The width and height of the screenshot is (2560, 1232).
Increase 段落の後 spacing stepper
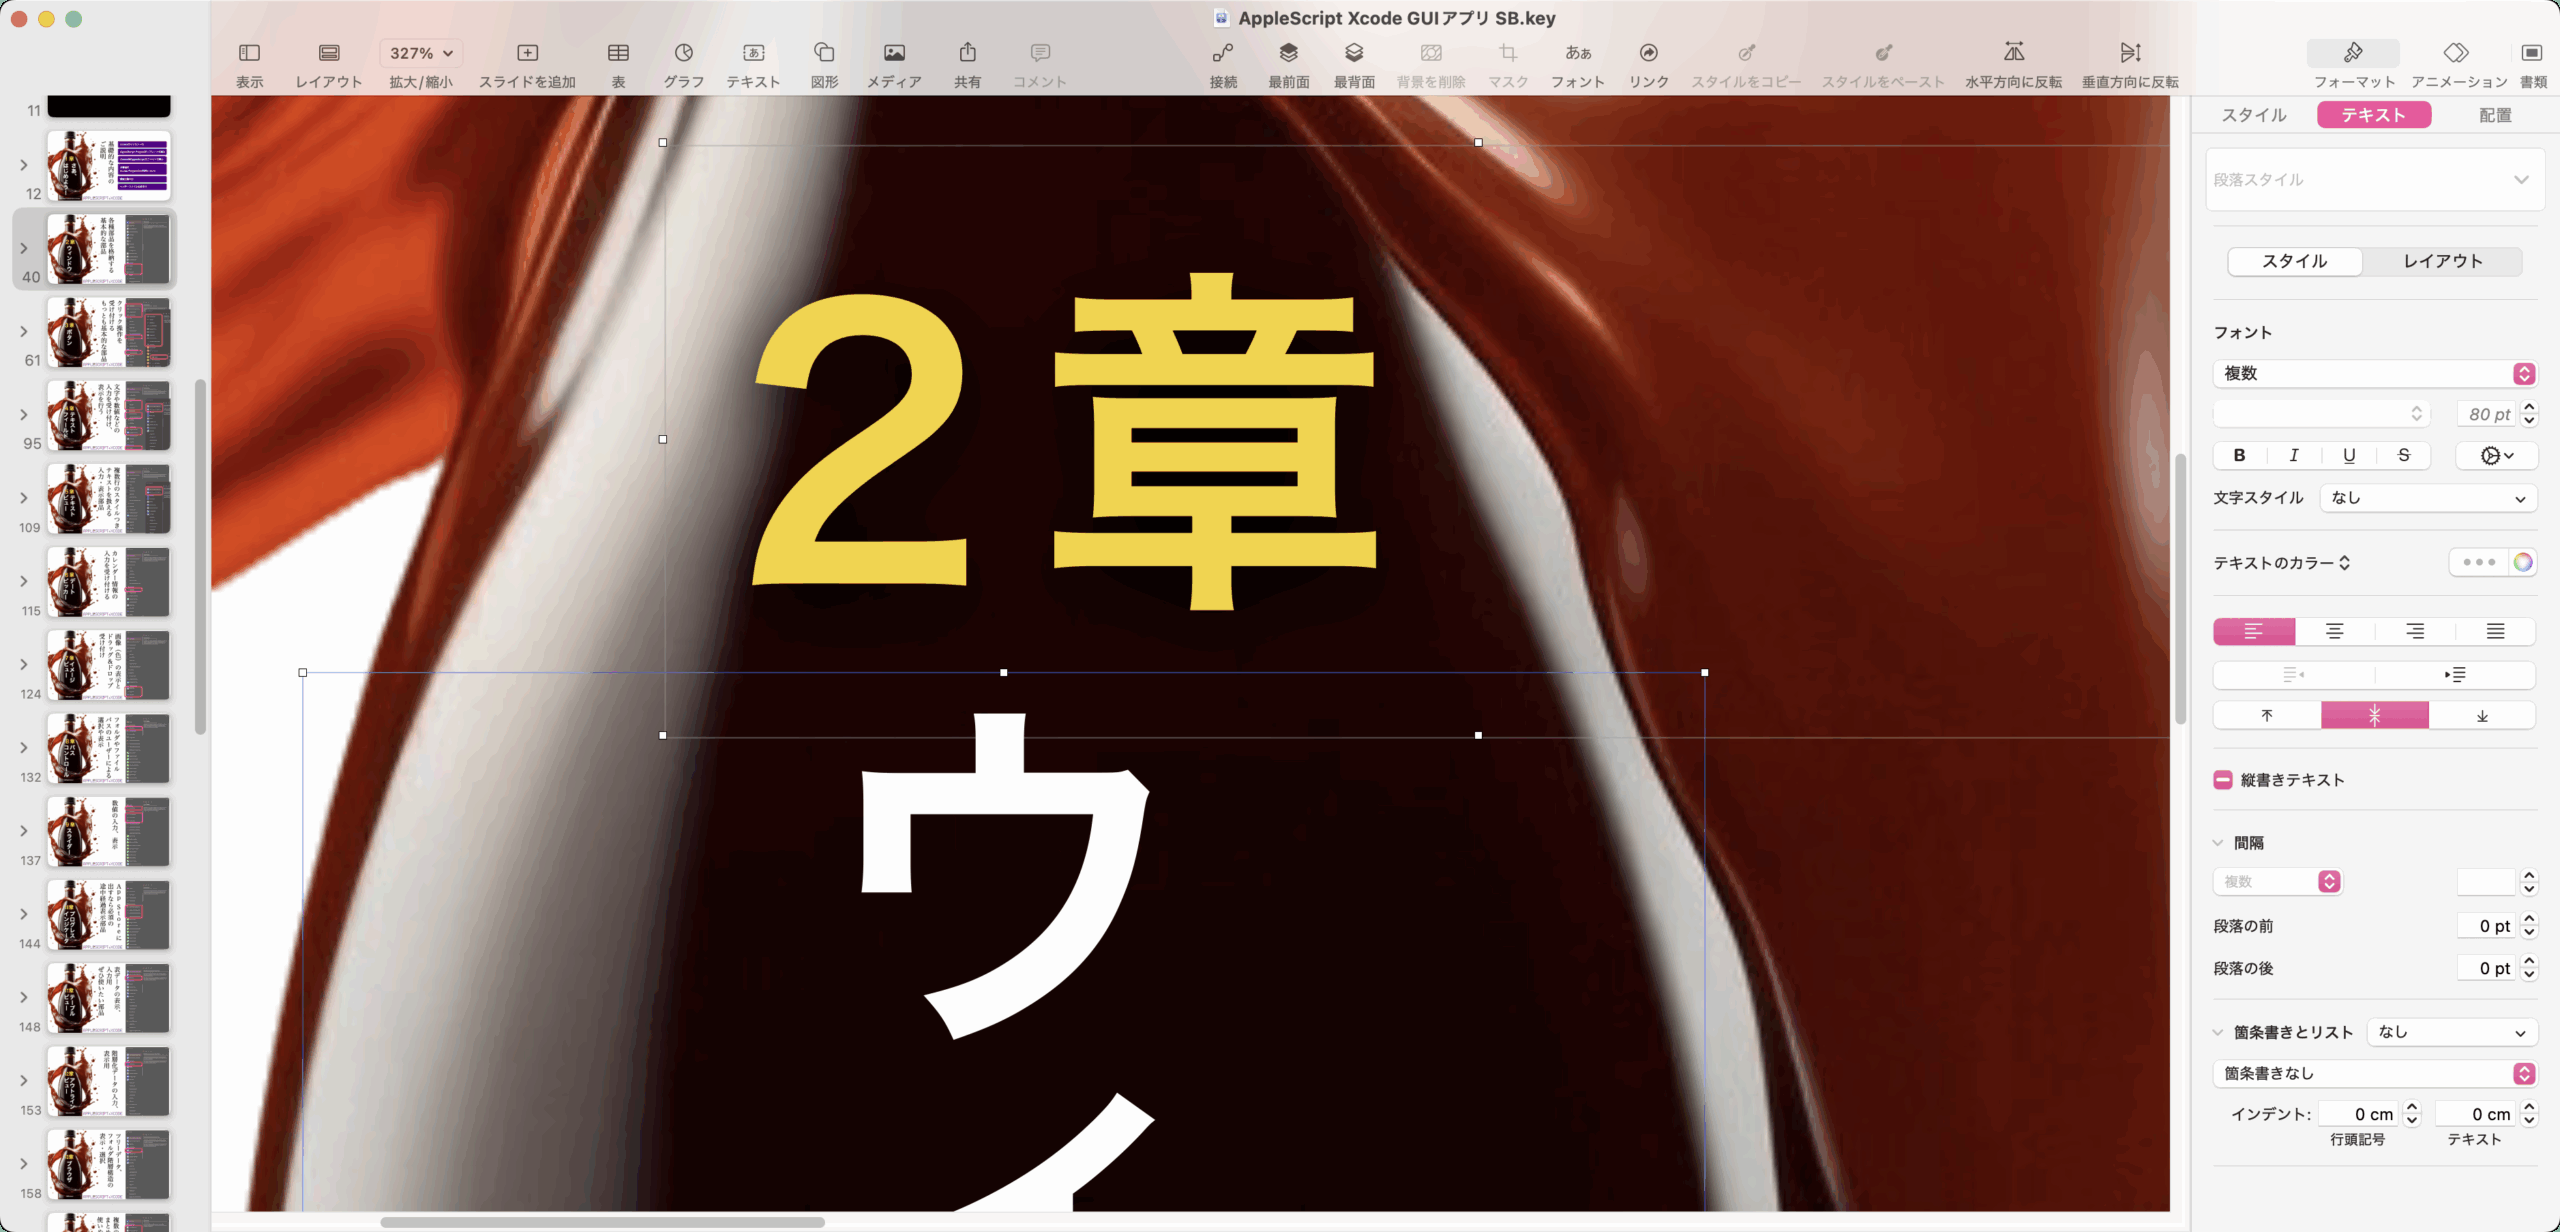[2529, 962]
